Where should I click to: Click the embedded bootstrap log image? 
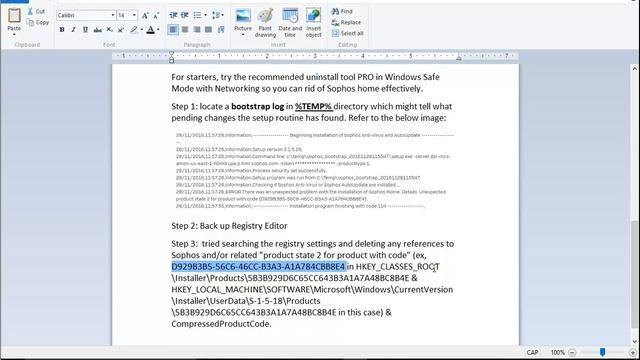pyautogui.click(x=315, y=171)
